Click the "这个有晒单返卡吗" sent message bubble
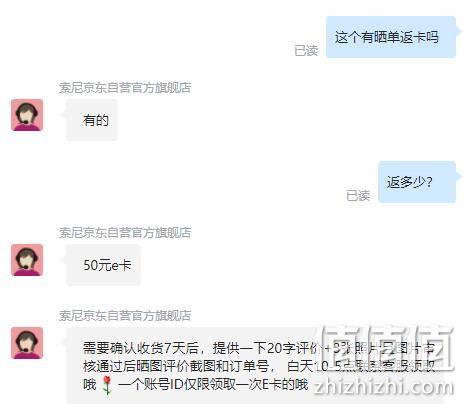 391,37
